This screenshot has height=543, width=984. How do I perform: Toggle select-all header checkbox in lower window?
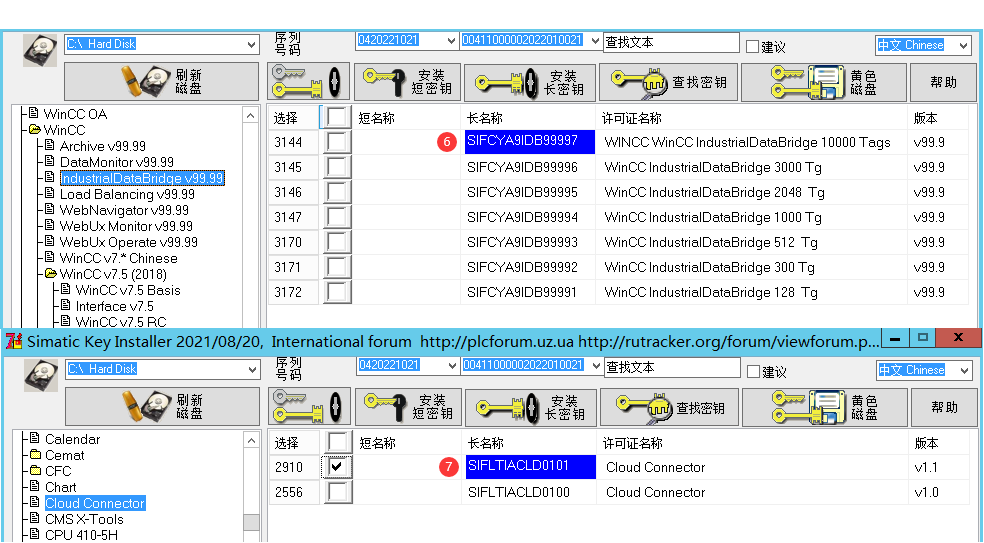[x=338, y=443]
